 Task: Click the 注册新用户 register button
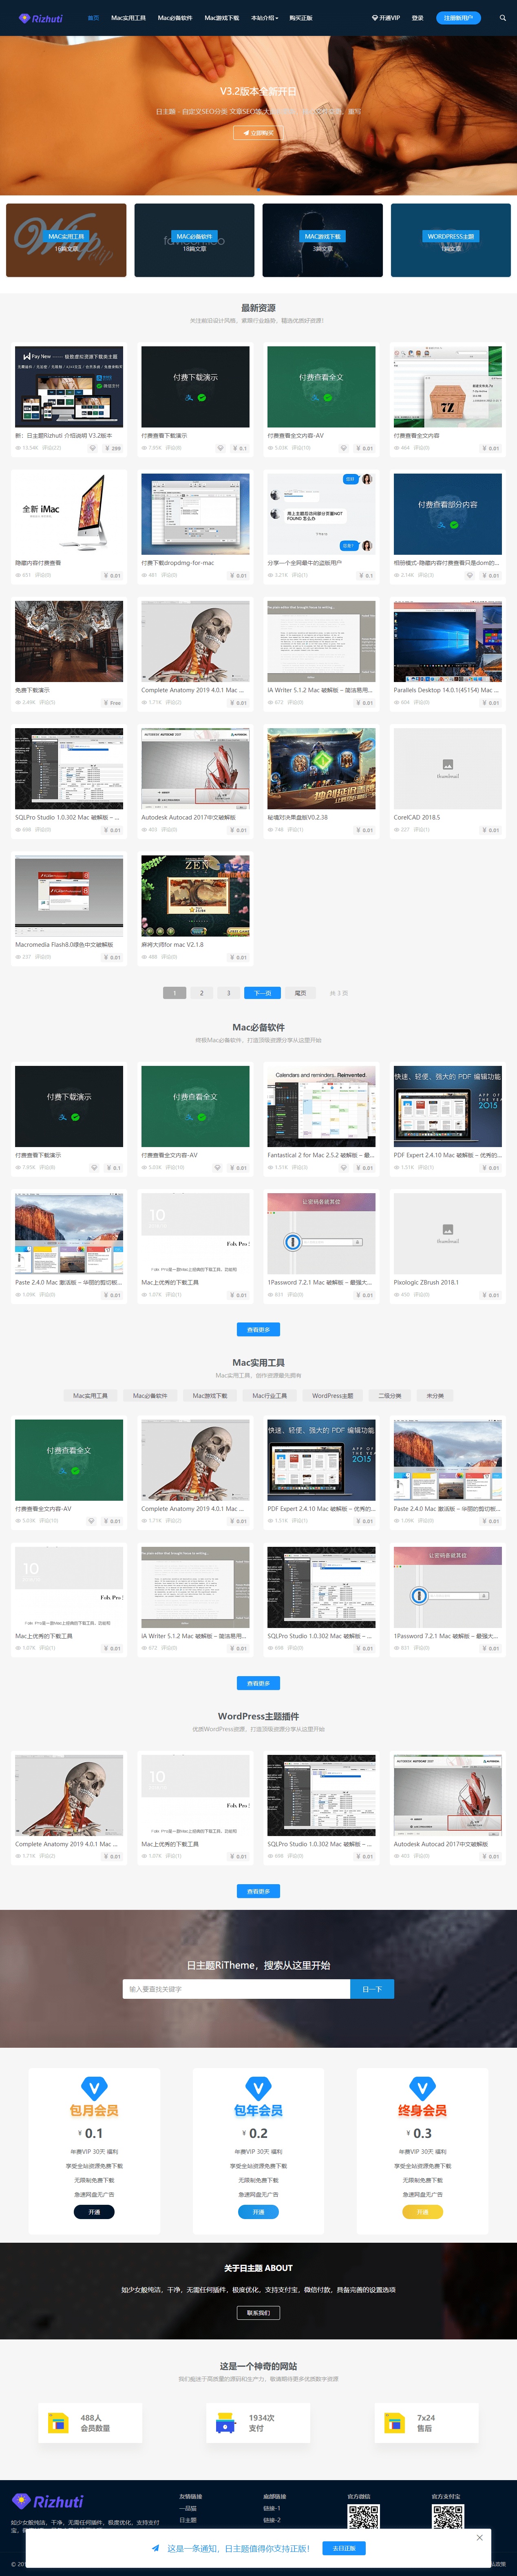[x=458, y=18]
